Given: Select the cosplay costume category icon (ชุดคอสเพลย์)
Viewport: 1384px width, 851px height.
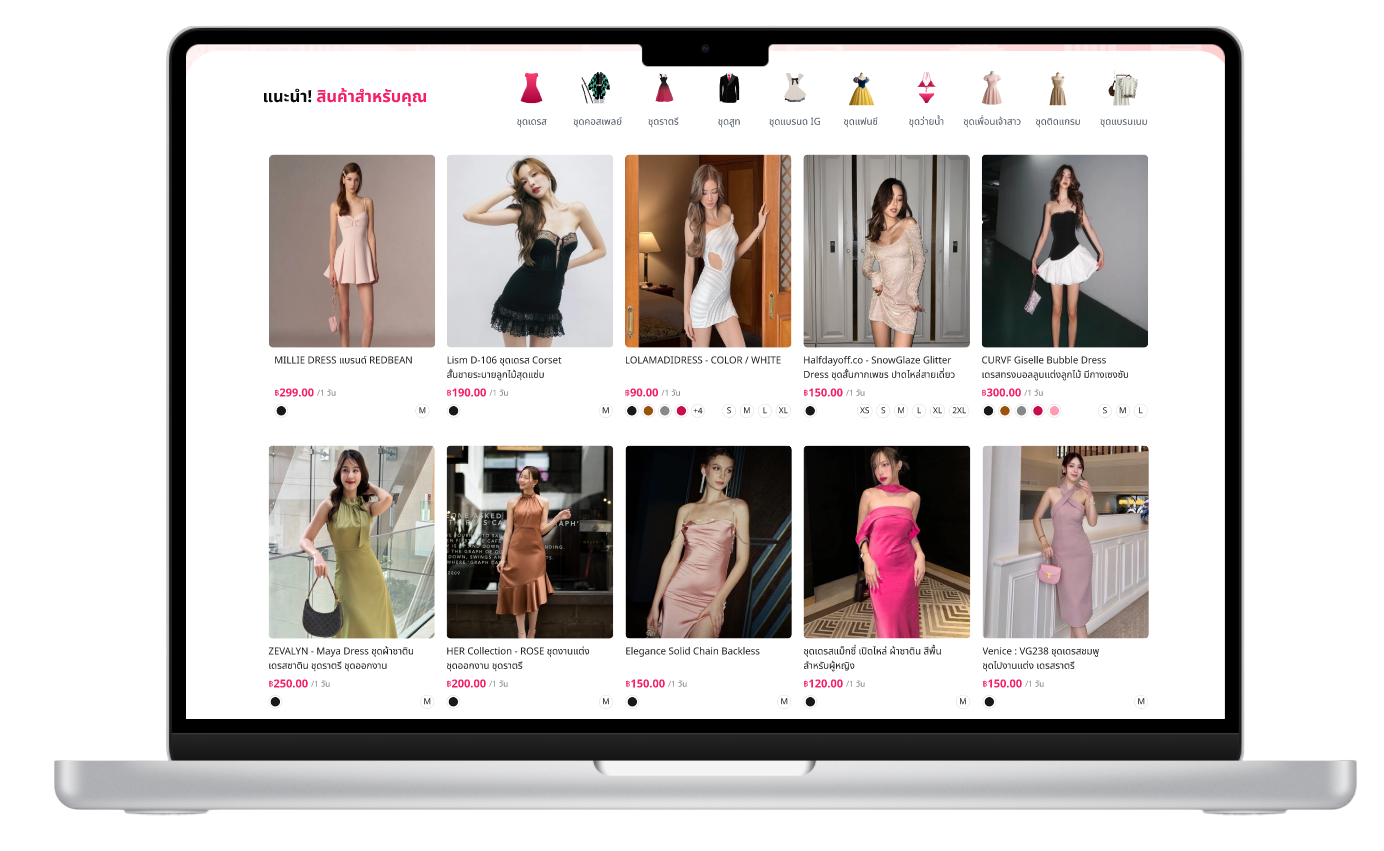Looking at the screenshot, I should coord(597,89).
